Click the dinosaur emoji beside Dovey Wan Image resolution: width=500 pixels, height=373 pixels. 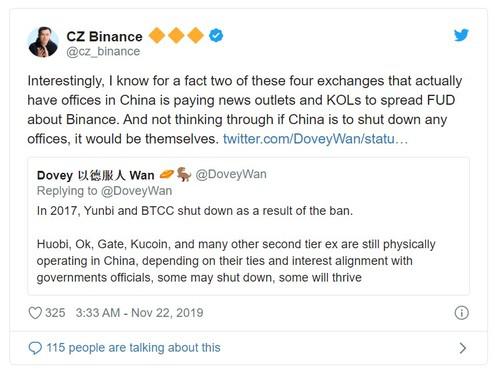(184, 174)
